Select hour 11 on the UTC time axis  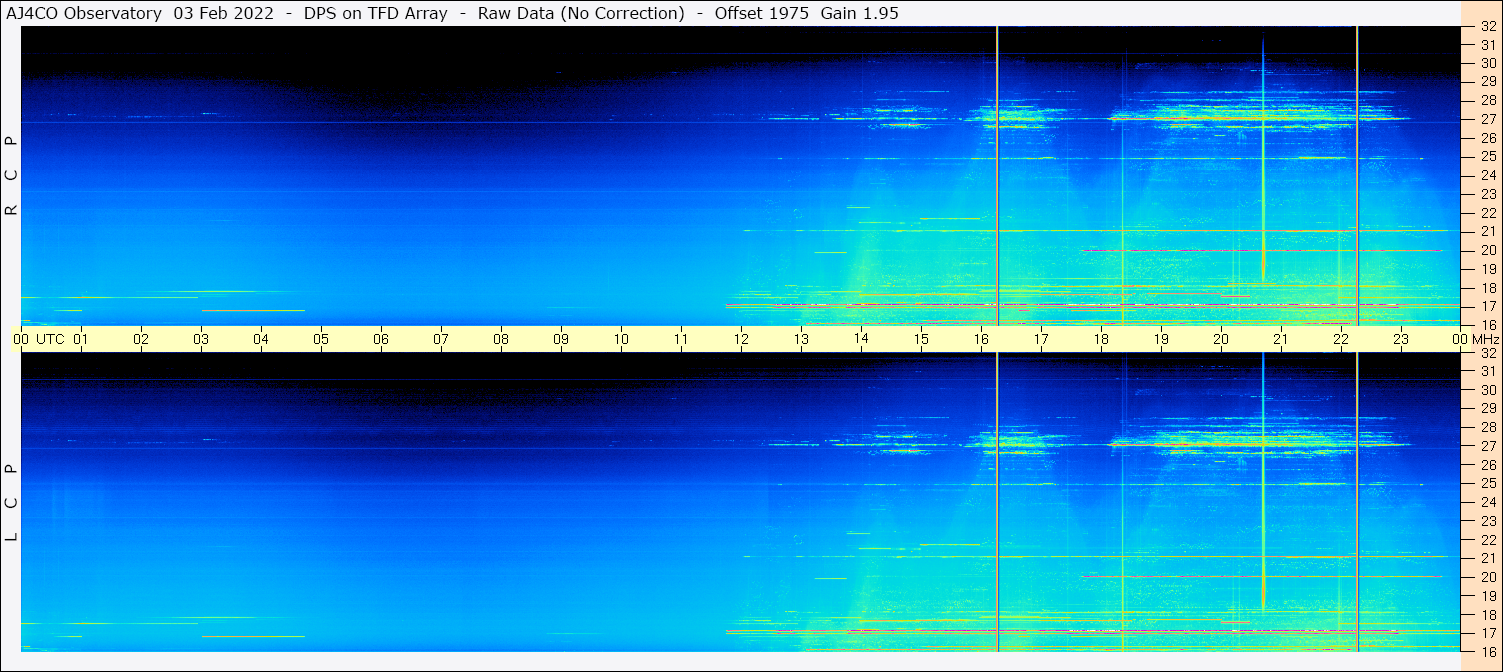(x=681, y=339)
